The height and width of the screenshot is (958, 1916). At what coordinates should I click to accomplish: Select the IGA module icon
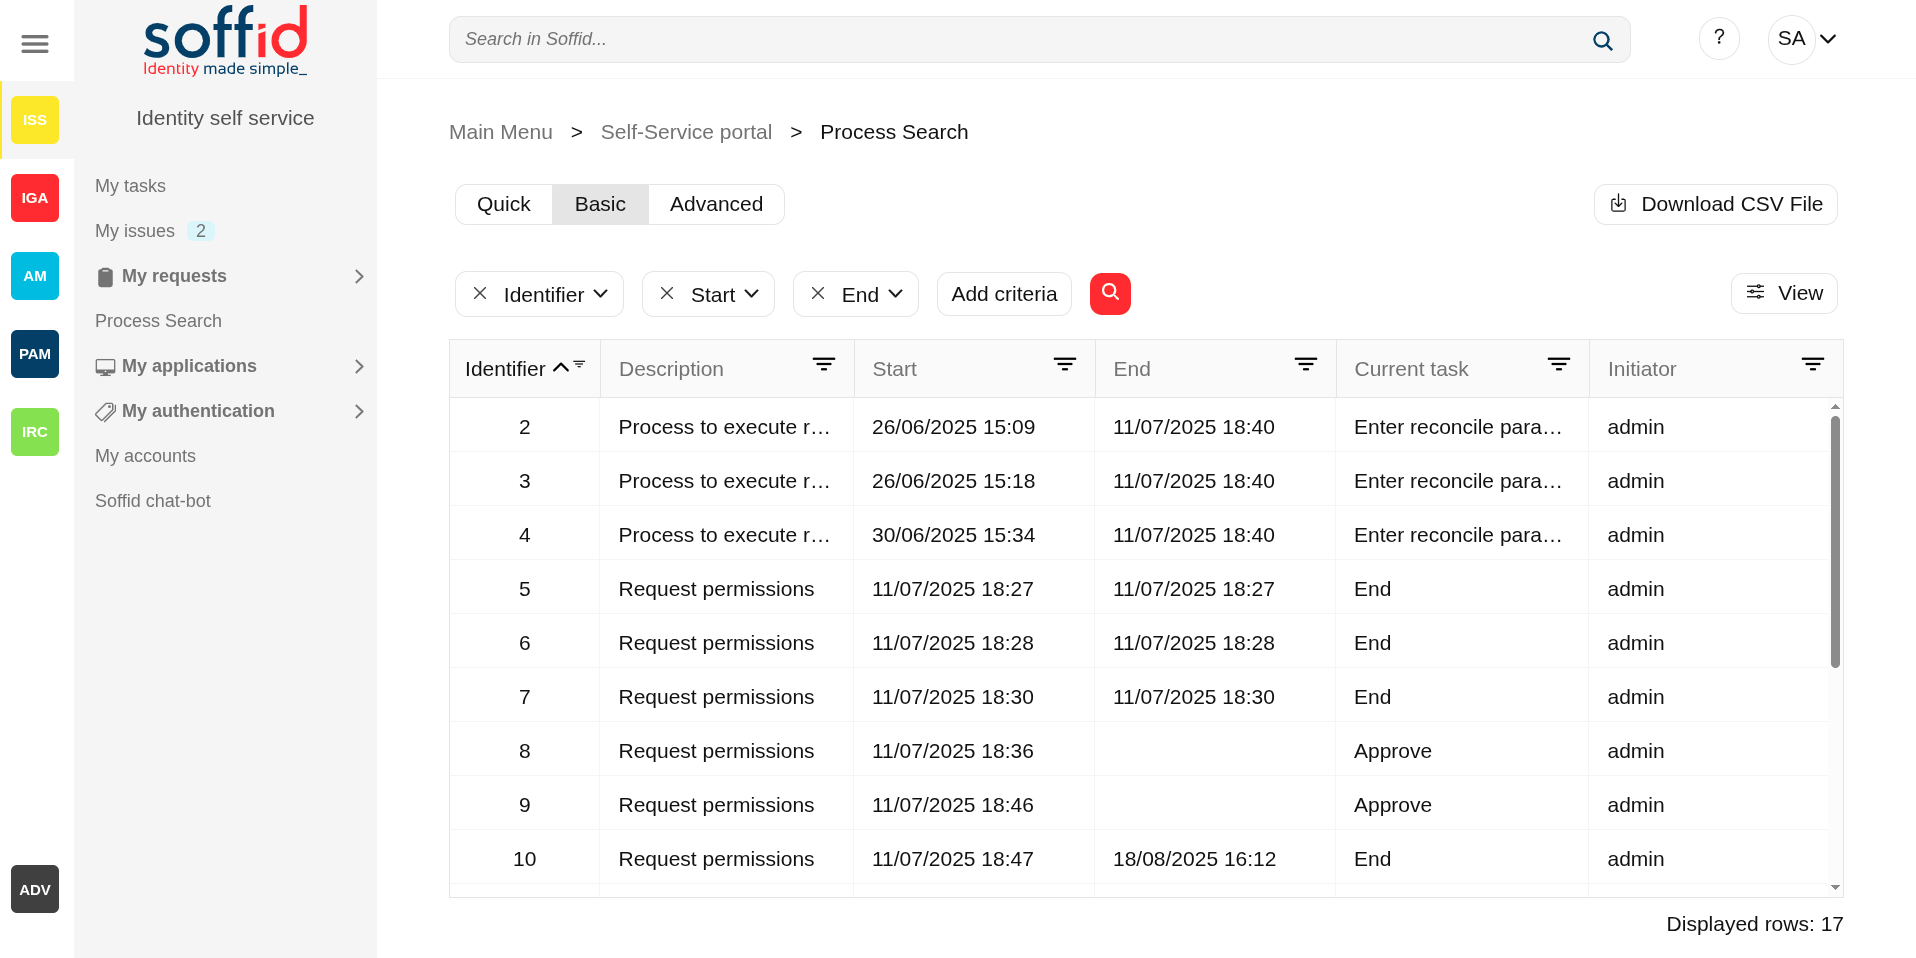point(35,198)
